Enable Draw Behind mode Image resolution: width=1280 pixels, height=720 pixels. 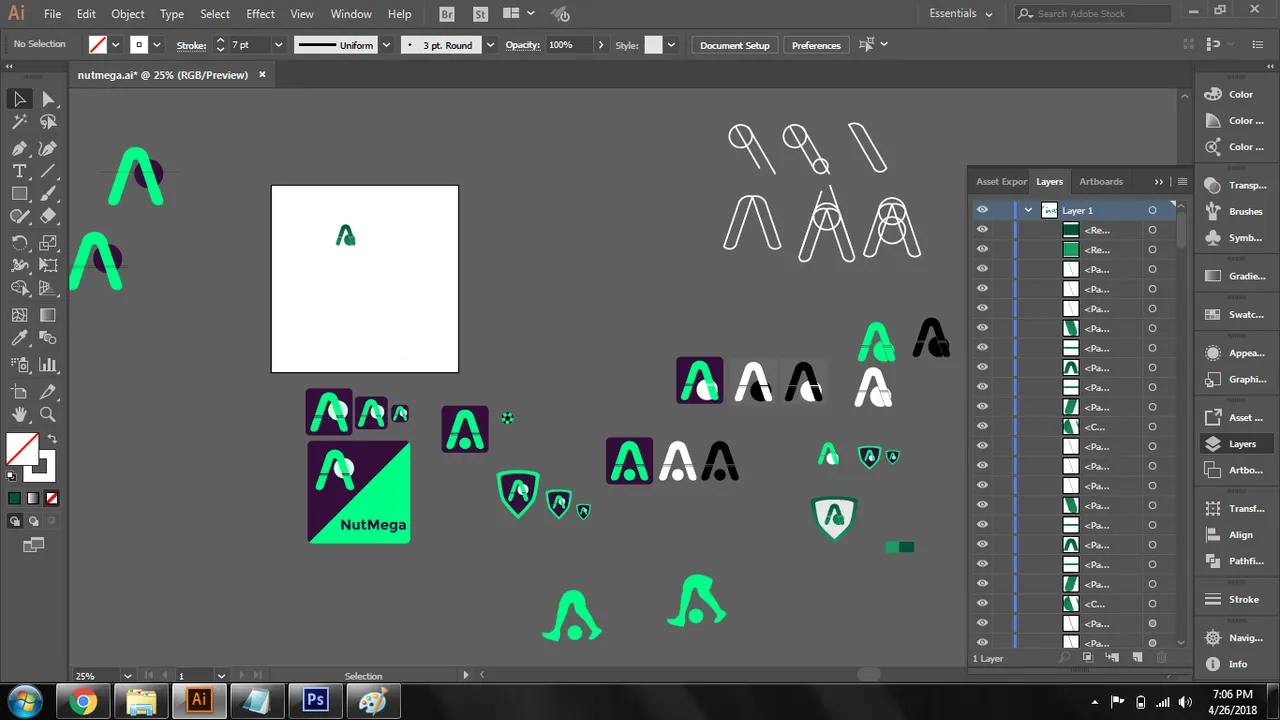coord(33,521)
